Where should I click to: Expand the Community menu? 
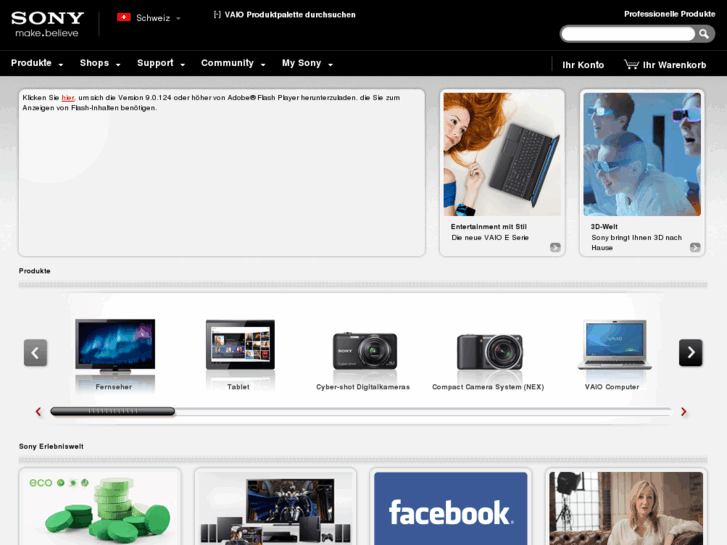click(x=233, y=63)
